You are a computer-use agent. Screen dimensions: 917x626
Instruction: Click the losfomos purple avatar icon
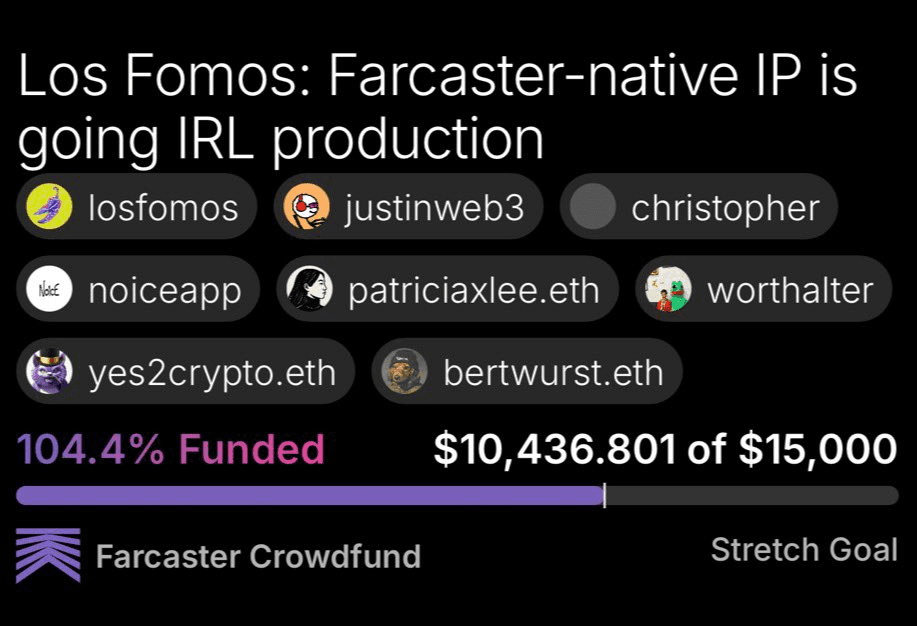[49, 207]
